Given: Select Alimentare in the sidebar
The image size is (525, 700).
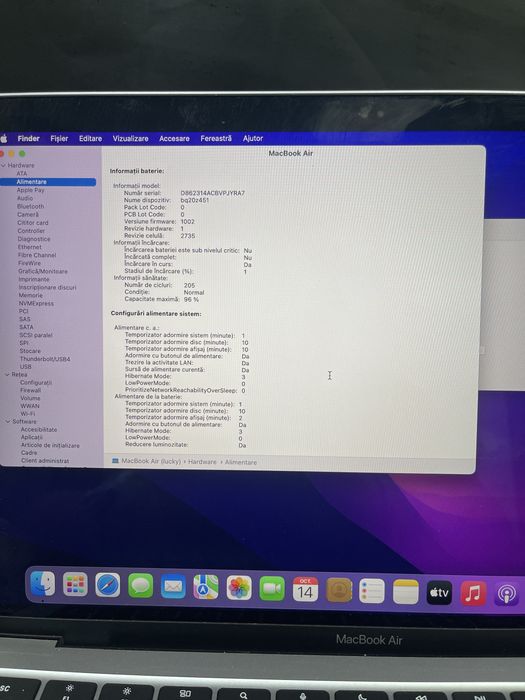Looking at the screenshot, I should pyautogui.click(x=48, y=182).
